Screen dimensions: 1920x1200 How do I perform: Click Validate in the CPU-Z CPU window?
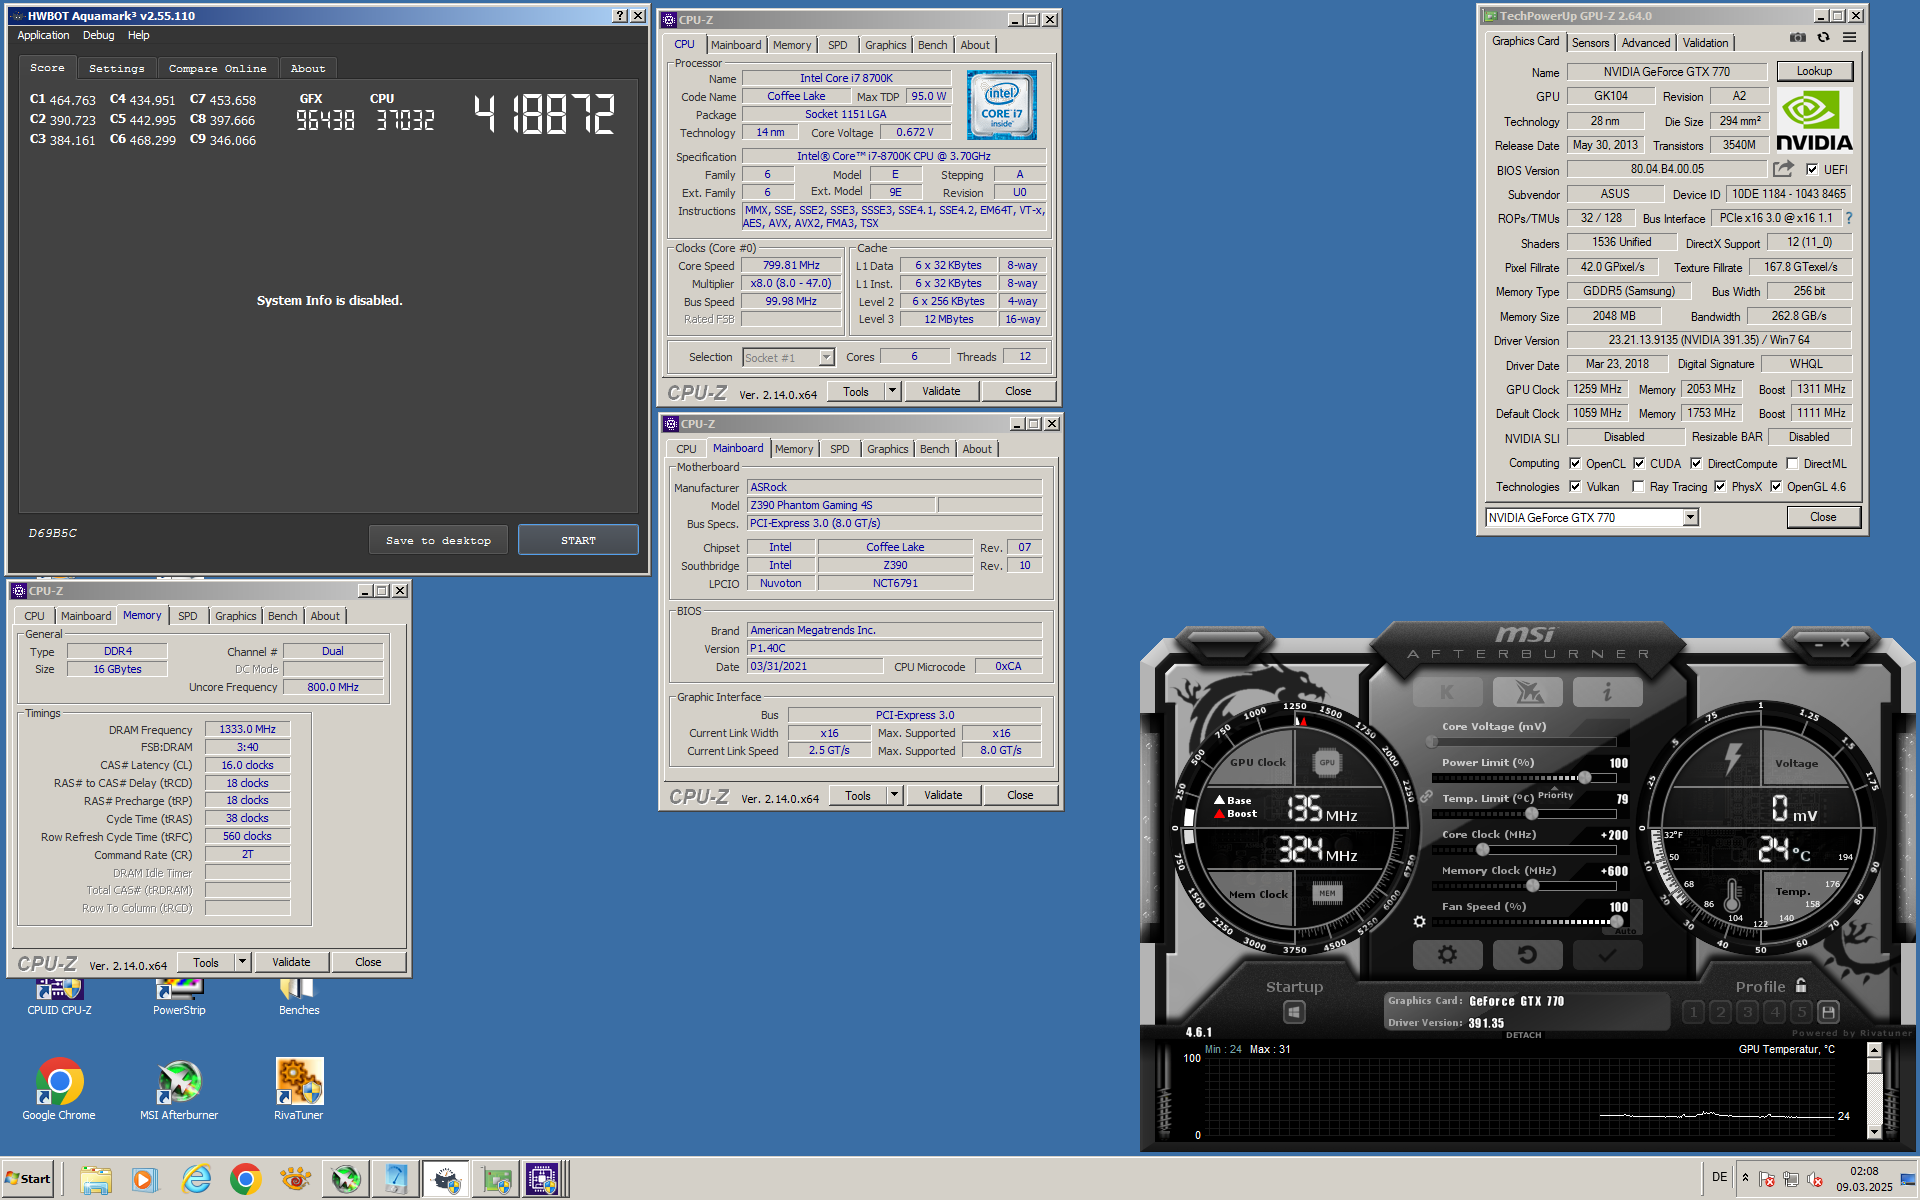point(941,391)
